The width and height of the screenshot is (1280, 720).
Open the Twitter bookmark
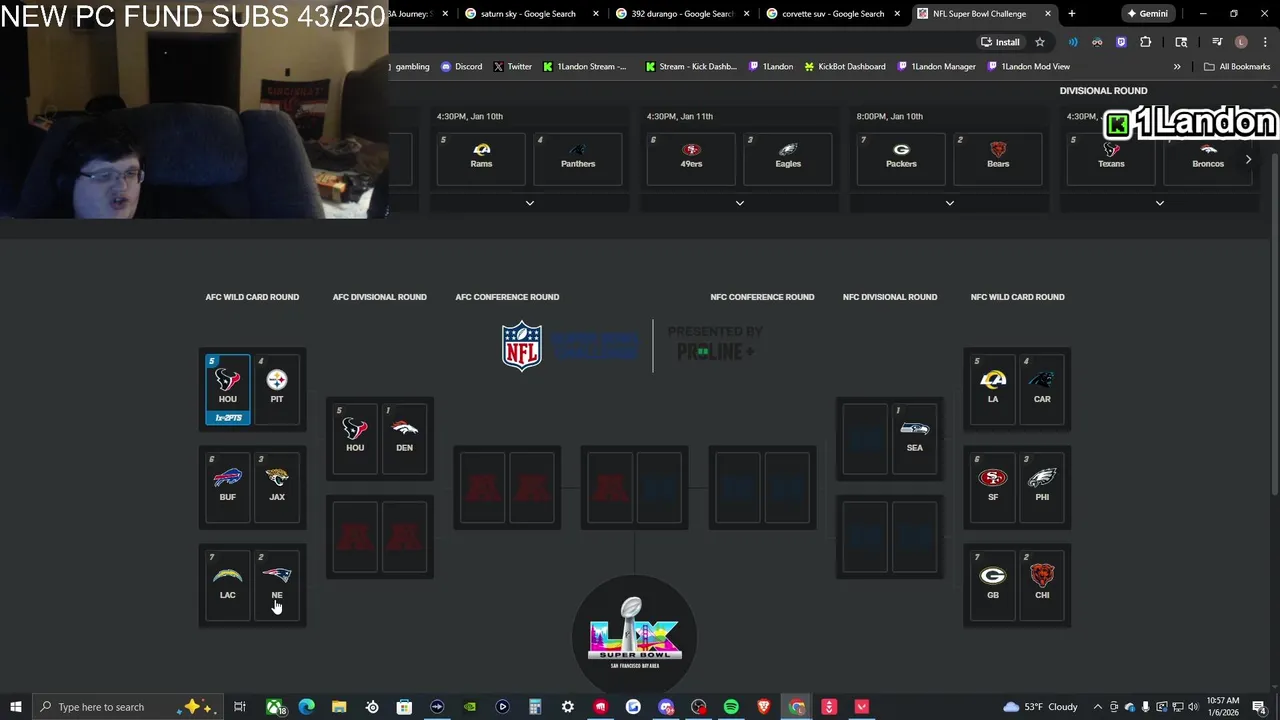(x=513, y=66)
